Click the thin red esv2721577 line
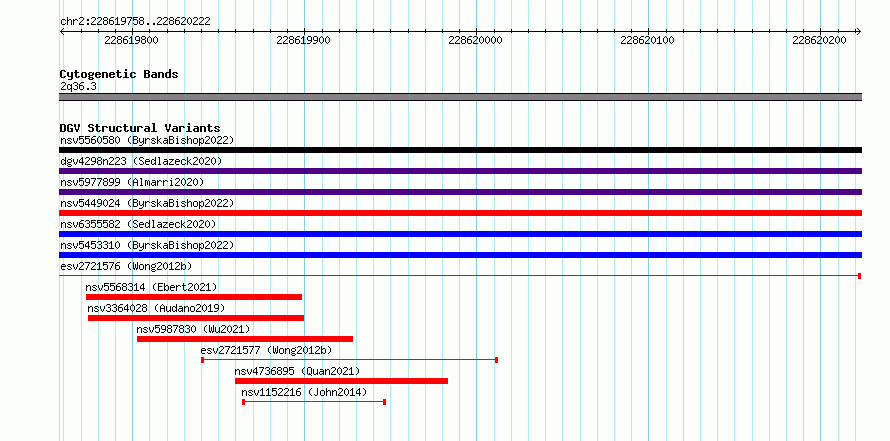The image size is (890, 441). click(350, 360)
